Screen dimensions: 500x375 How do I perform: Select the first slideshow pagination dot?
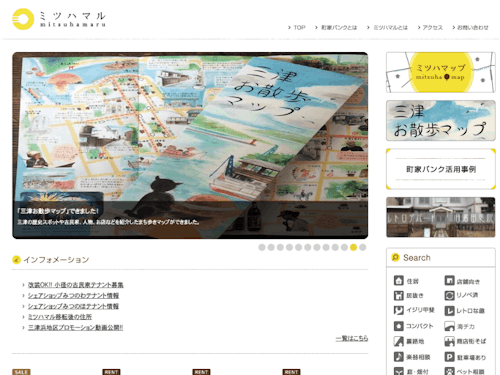[262, 247]
